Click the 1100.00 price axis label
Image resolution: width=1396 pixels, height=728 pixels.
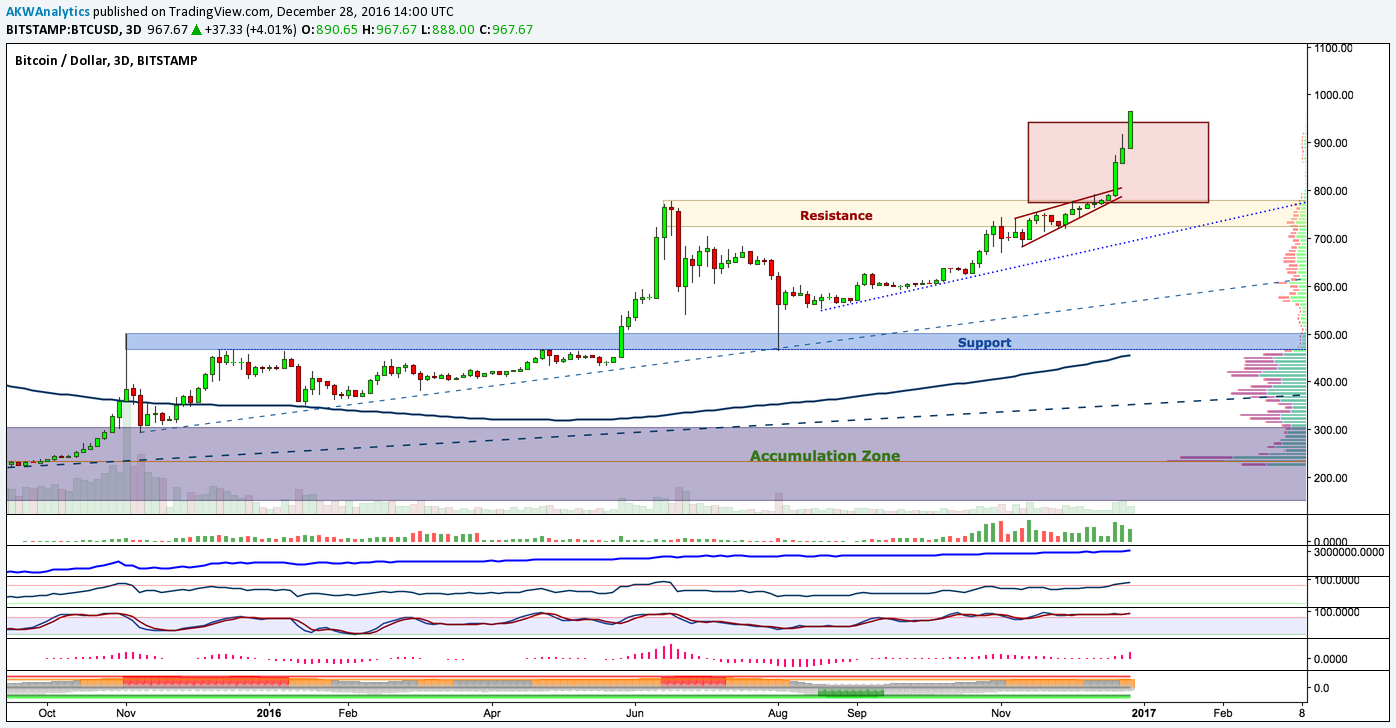1334,48
